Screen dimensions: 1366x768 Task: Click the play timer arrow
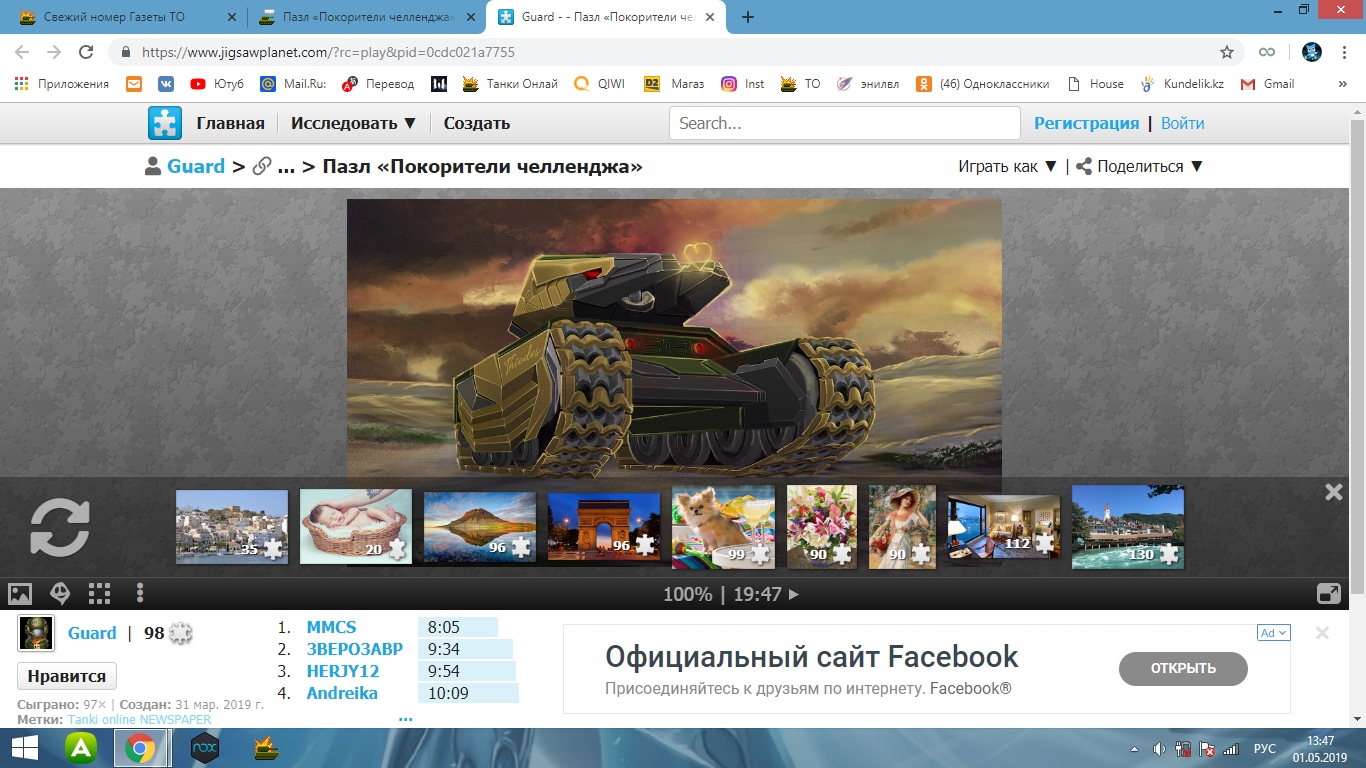[x=795, y=594]
